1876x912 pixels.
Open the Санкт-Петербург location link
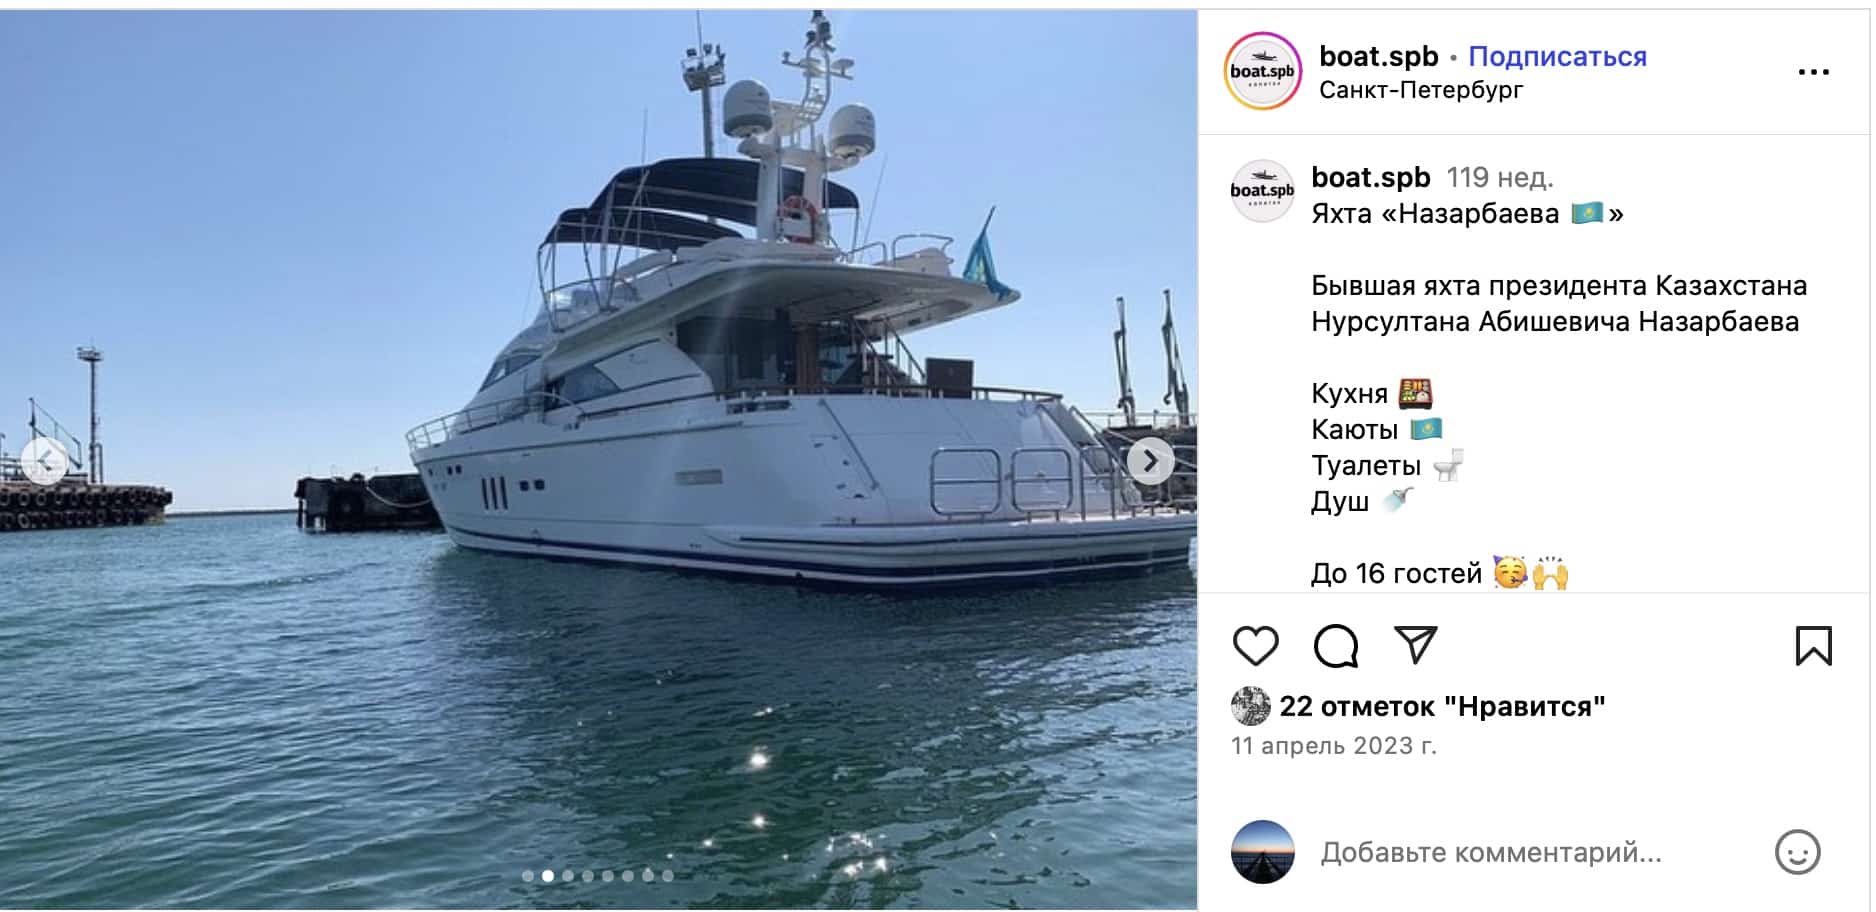point(1420,90)
